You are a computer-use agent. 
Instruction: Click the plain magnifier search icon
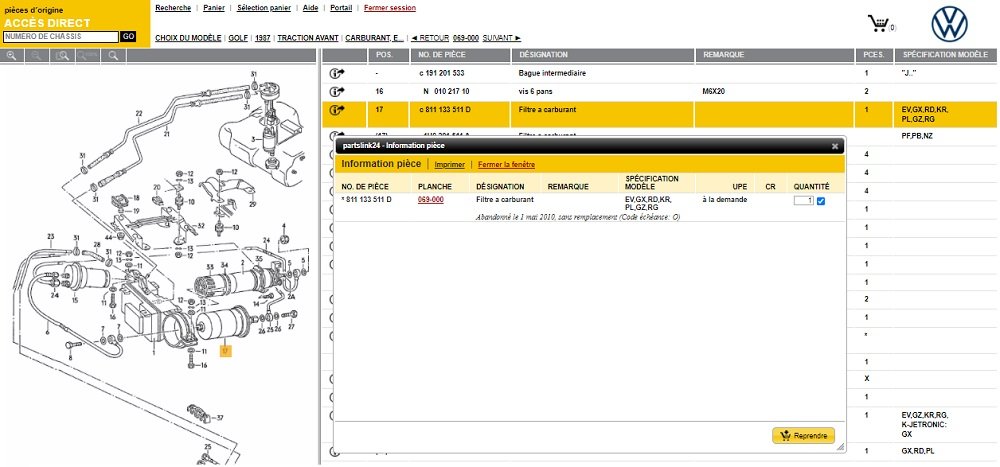click(x=114, y=56)
